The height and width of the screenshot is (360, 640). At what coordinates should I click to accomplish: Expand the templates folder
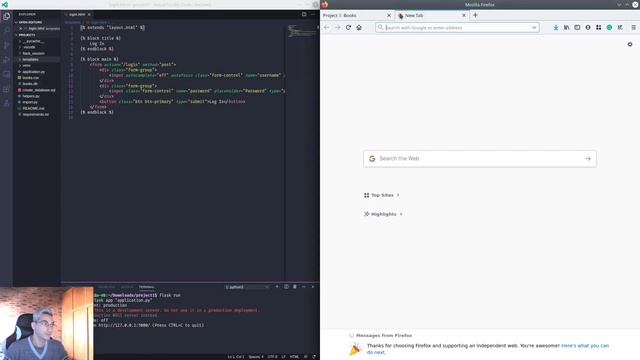pyautogui.click(x=31, y=60)
